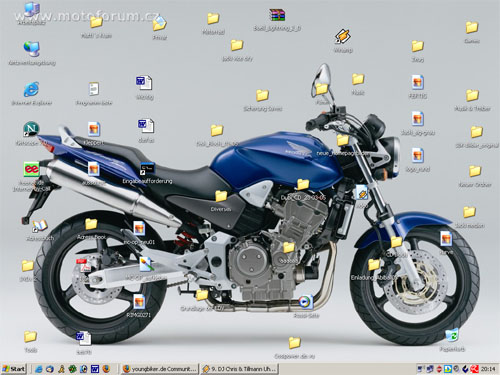
Task: Launch AIM from the Quick Launch bar
Action: pos(61,369)
